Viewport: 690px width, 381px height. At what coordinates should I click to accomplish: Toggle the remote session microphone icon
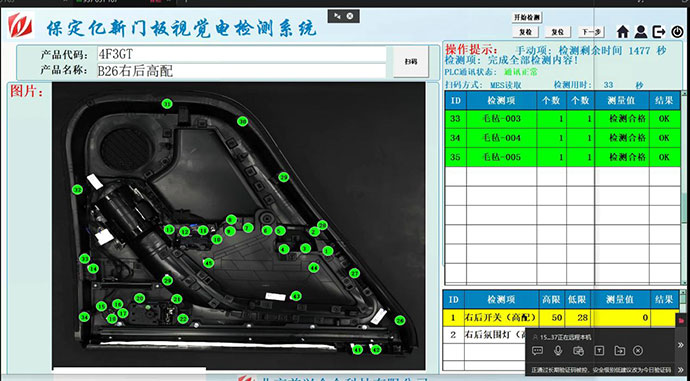coord(558,351)
